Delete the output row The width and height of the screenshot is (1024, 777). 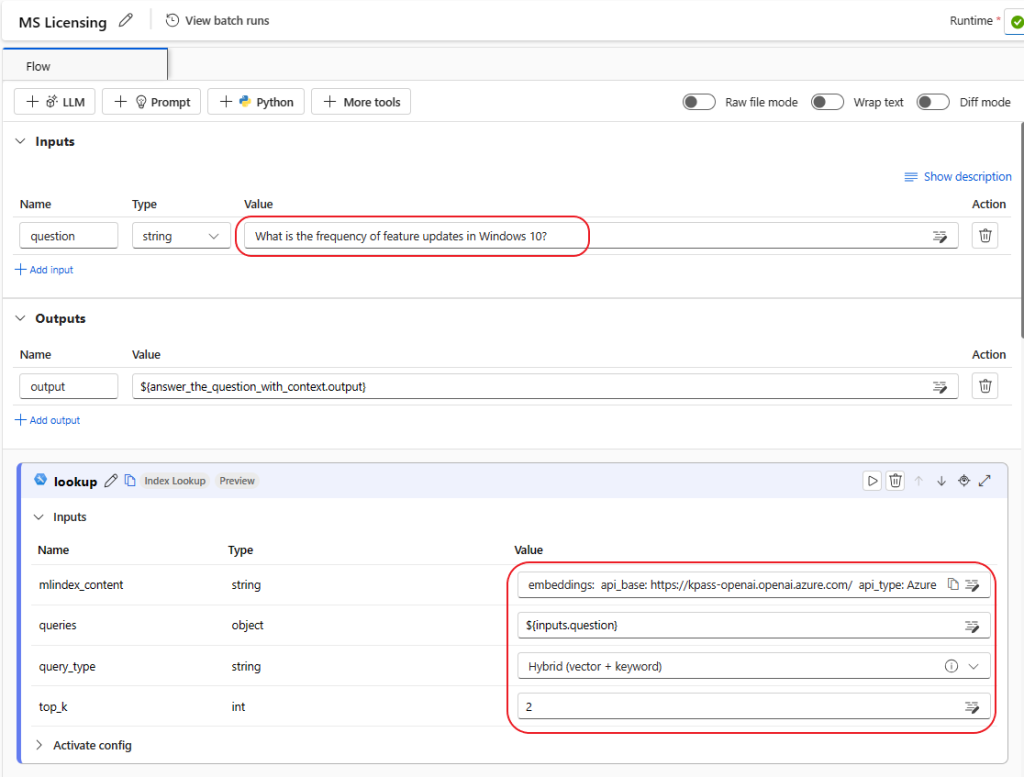coord(985,386)
